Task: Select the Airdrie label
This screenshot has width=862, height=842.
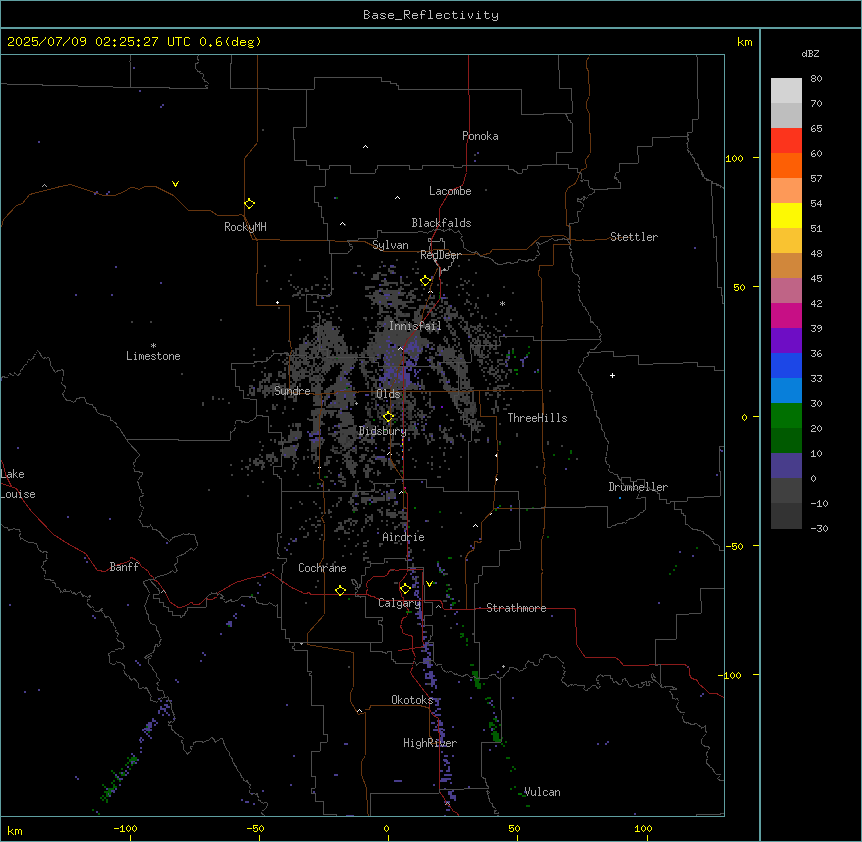Action: (404, 537)
